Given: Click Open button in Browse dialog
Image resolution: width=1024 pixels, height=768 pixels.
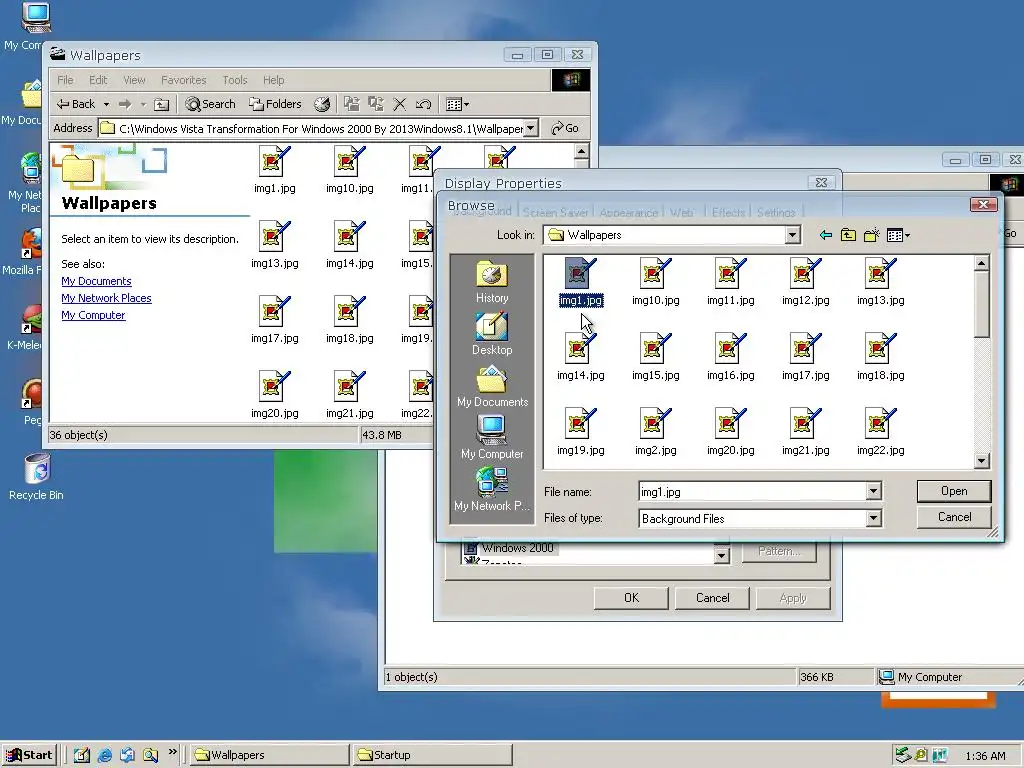Looking at the screenshot, I should point(954,491).
